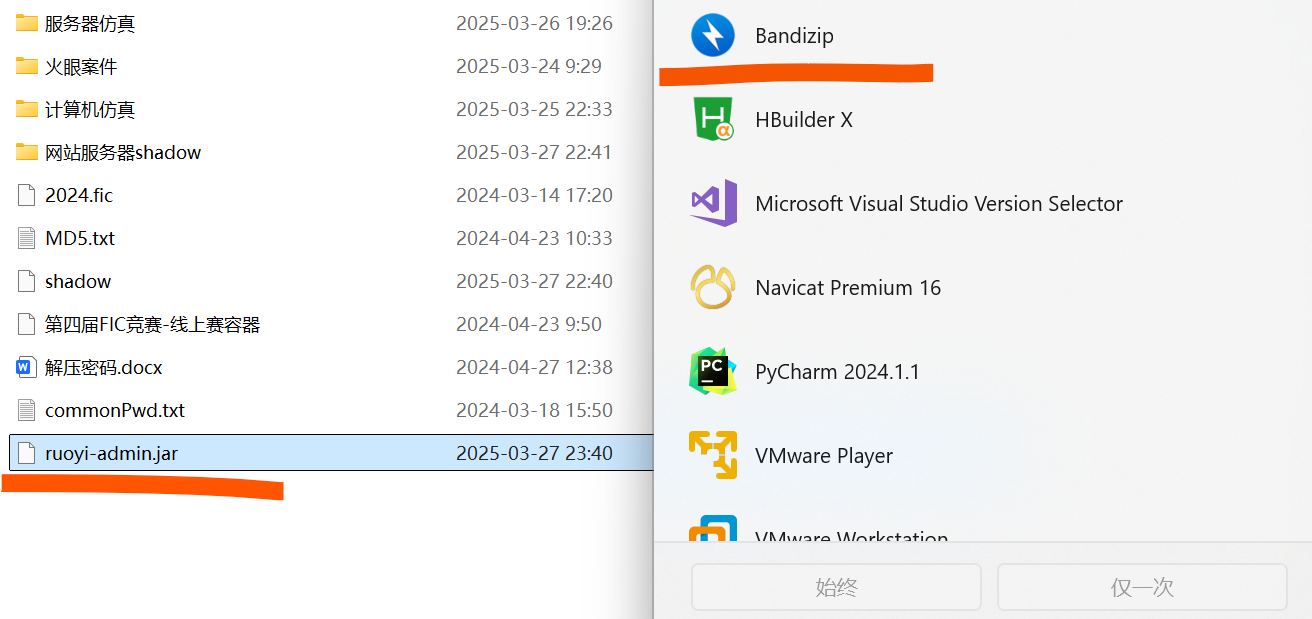Click the 始终 (Always) button
1312x619 pixels.
pos(836,587)
